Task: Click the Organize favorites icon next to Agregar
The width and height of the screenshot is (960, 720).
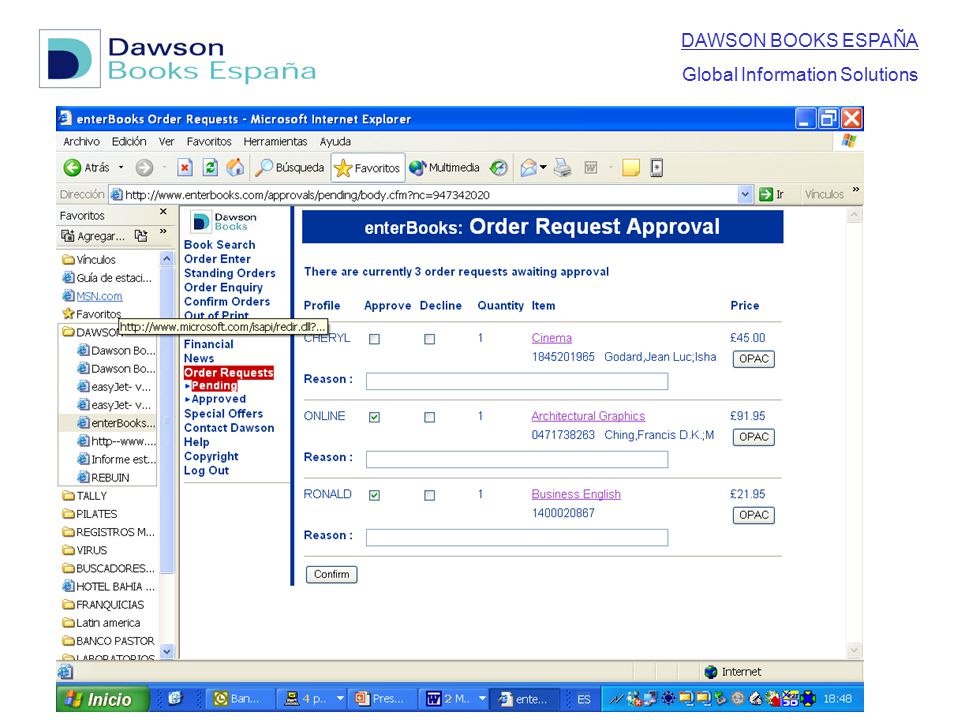Action: pyautogui.click(x=141, y=236)
